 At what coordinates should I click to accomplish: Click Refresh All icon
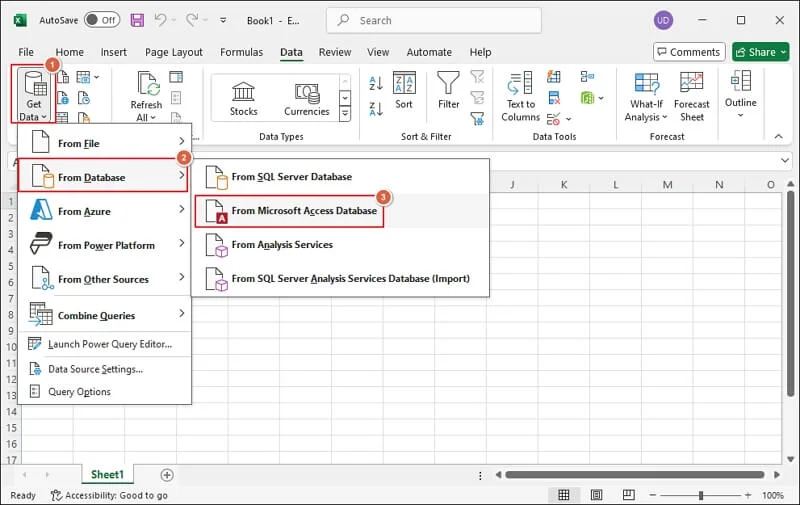pos(146,96)
